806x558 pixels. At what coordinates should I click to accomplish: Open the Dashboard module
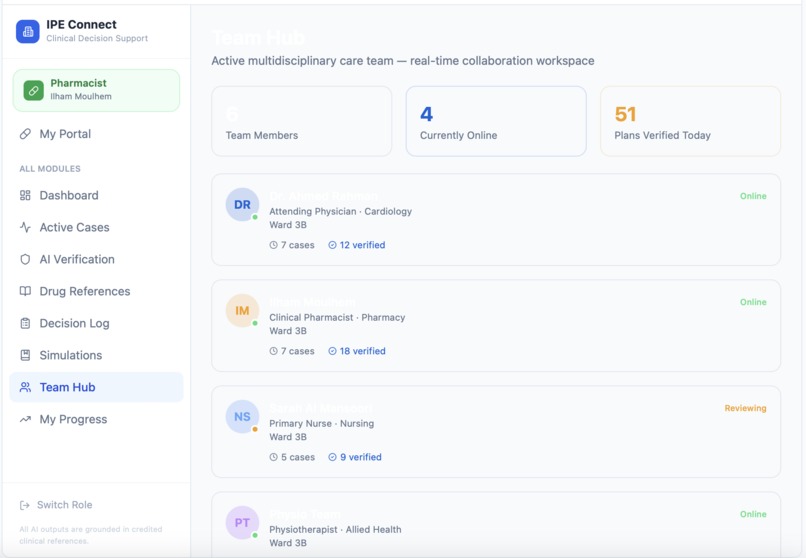[x=96, y=195]
